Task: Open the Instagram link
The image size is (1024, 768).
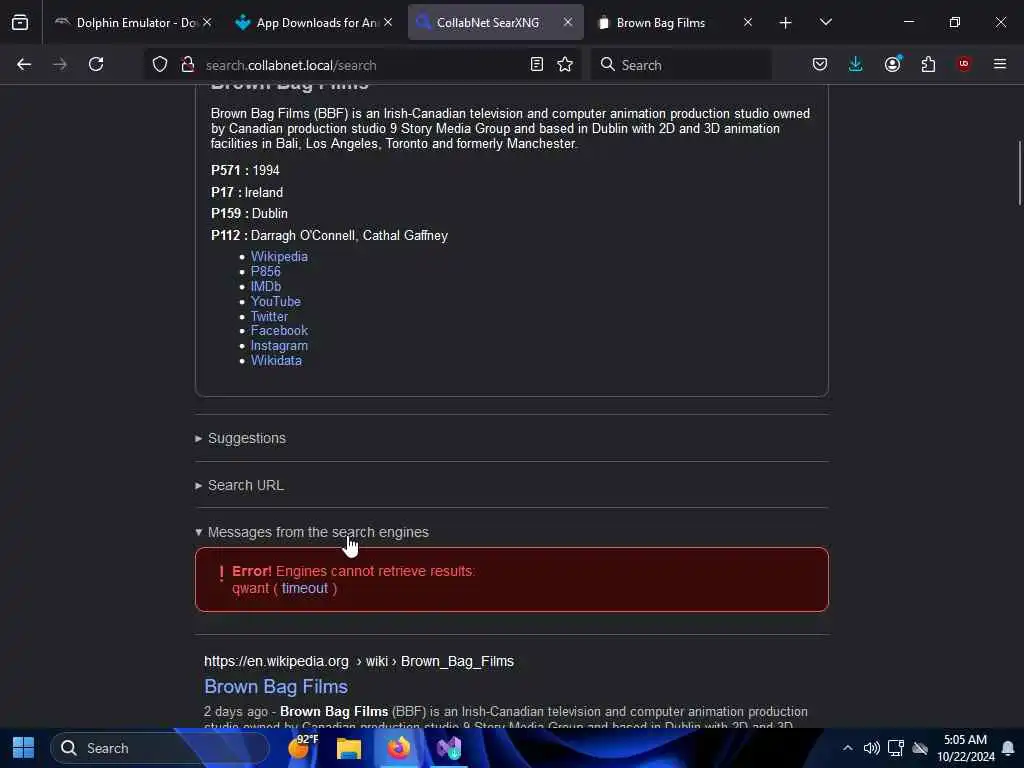Action: point(279,346)
